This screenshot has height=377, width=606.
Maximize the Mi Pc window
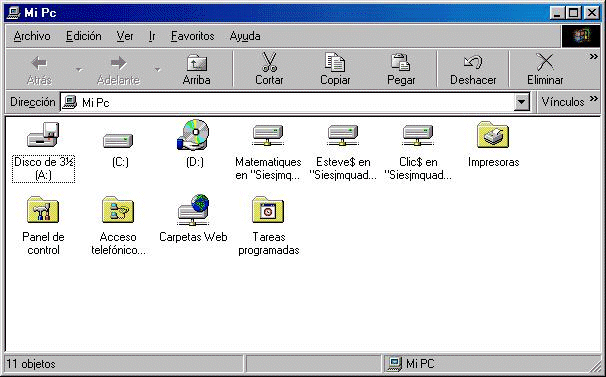pos(573,13)
